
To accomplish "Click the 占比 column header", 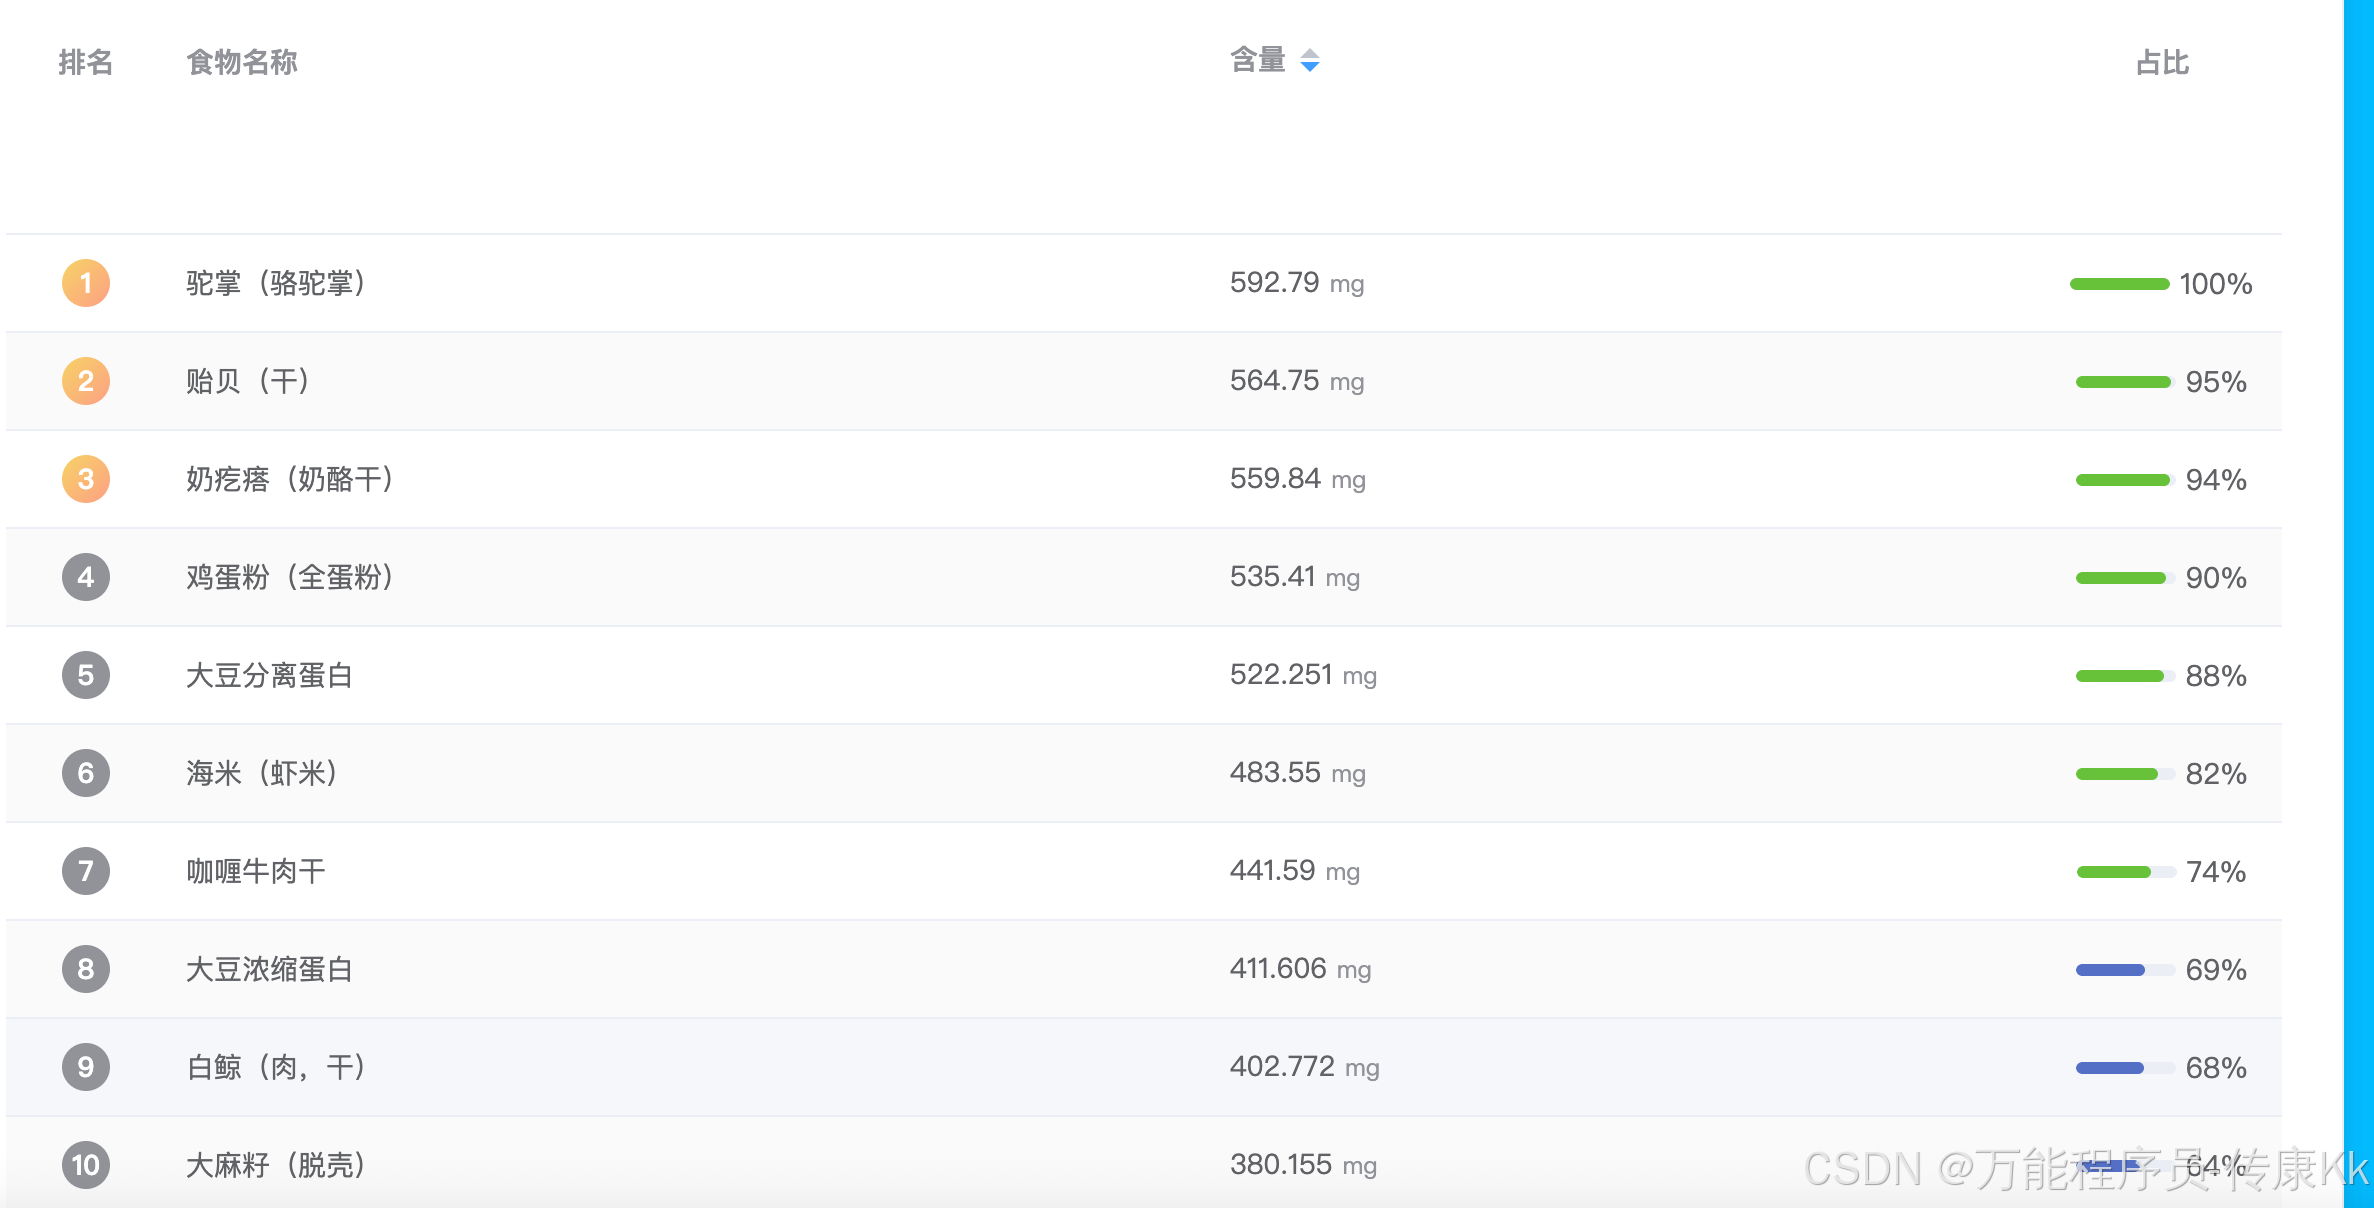I will [x=2162, y=63].
